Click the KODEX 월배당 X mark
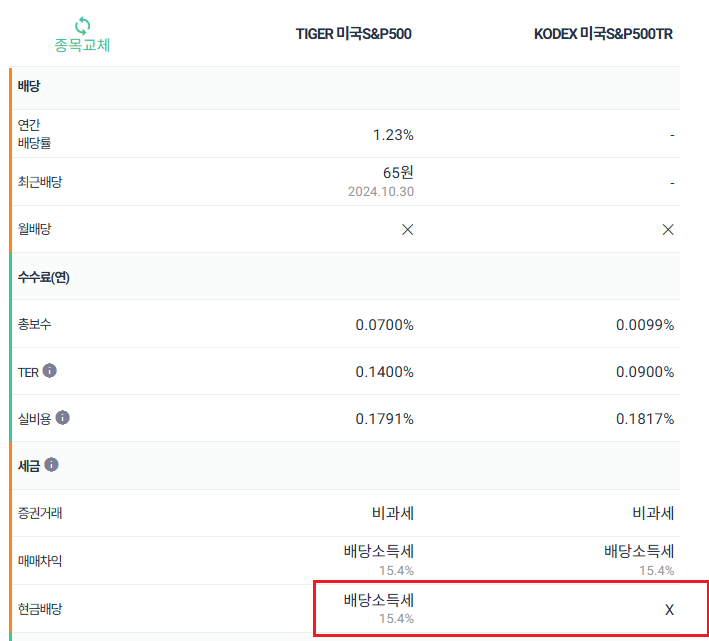709x641 pixels. click(x=668, y=230)
